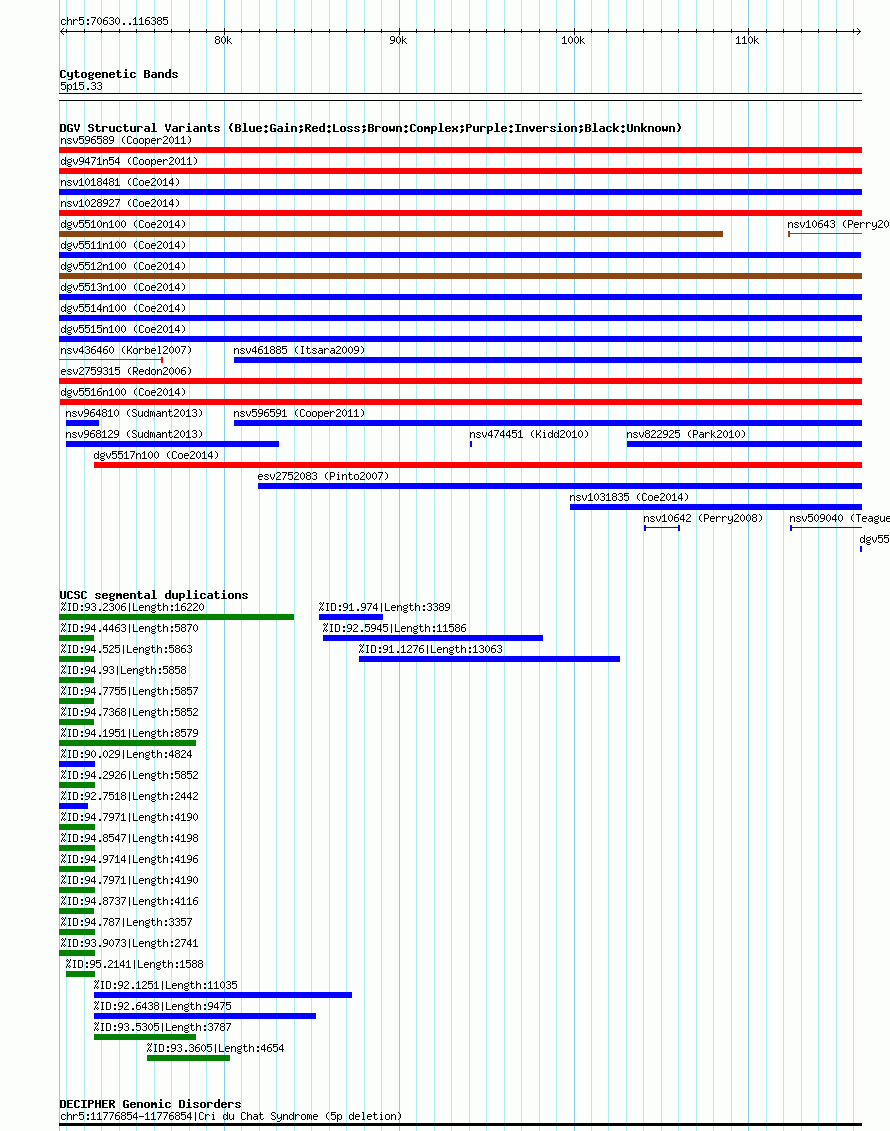Select %ID:94.7368 Length:5852 duplication
Image resolution: width=890 pixels, height=1131 pixels.
[76, 721]
